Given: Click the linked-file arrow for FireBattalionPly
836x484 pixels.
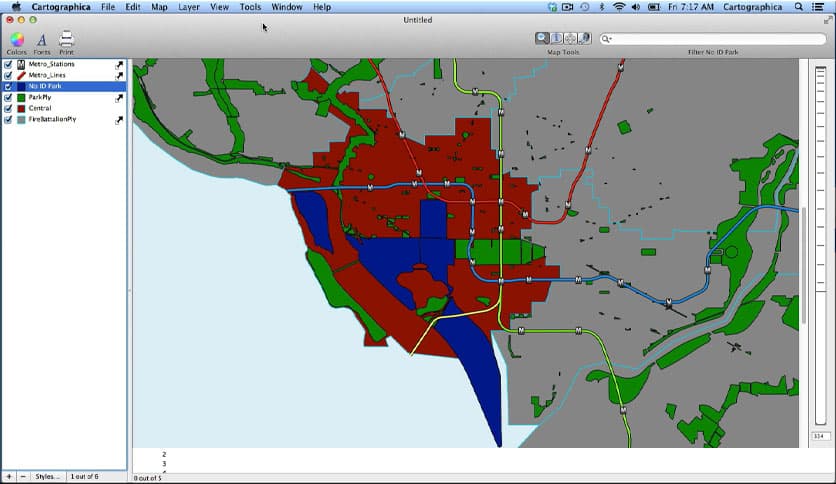Looking at the screenshot, I should 119,120.
